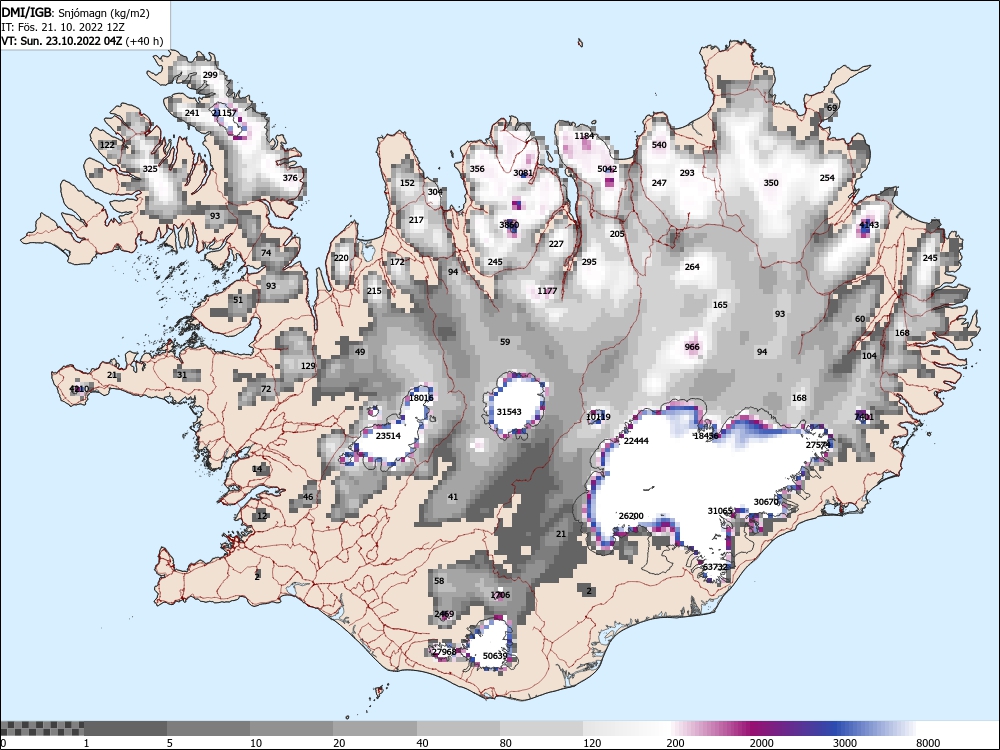Click the map value '41'

pyautogui.click(x=453, y=497)
